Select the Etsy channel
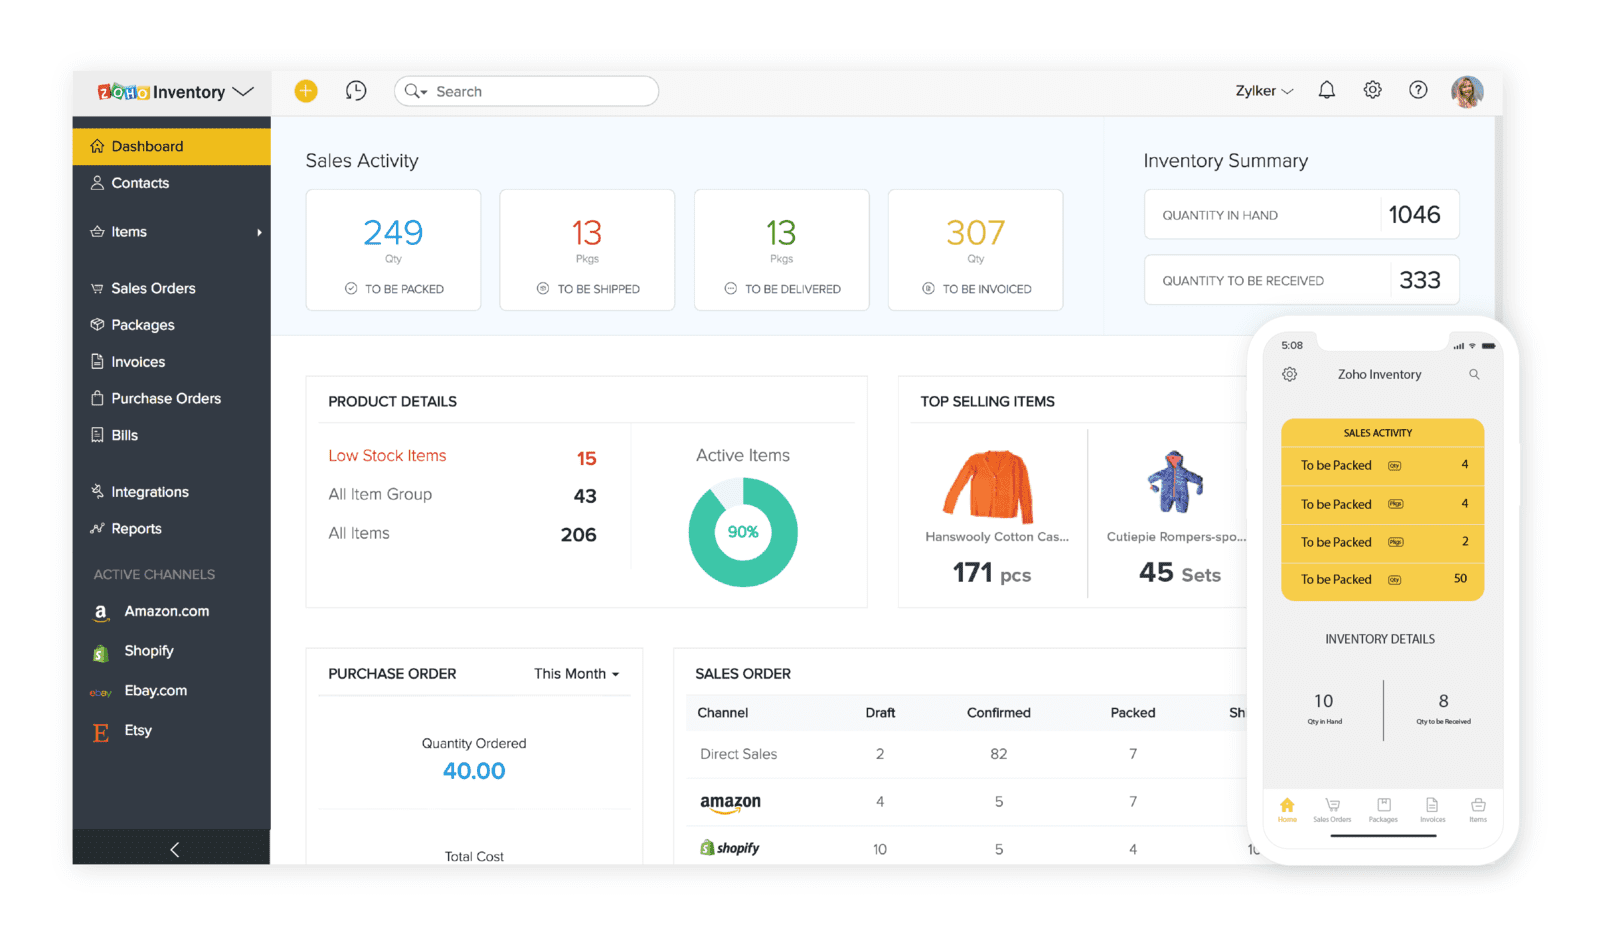This screenshot has width=1600, height=942. [x=137, y=730]
